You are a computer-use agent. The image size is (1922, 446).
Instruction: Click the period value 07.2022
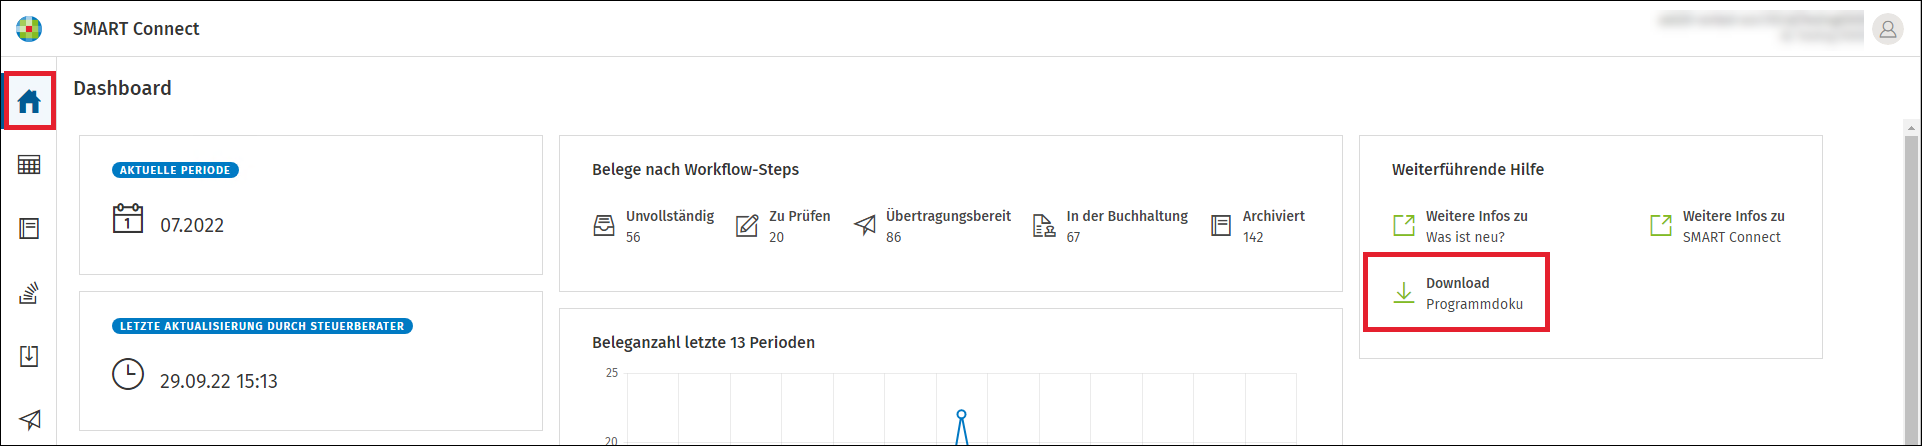(x=192, y=225)
